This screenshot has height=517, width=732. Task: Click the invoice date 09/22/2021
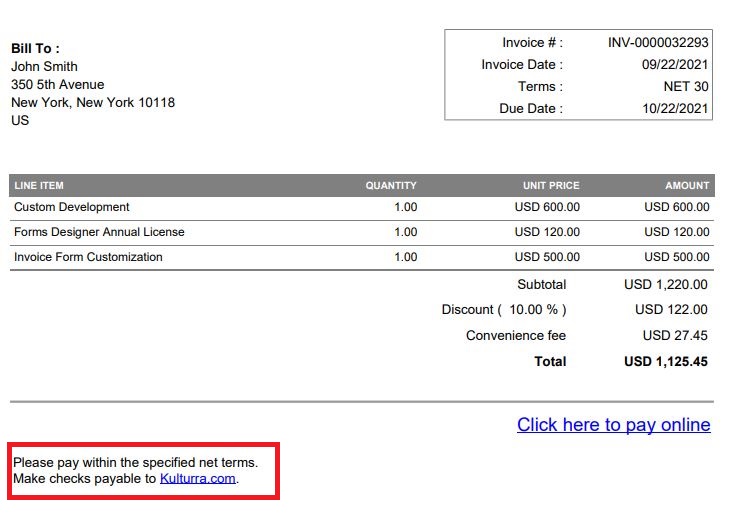coord(675,65)
